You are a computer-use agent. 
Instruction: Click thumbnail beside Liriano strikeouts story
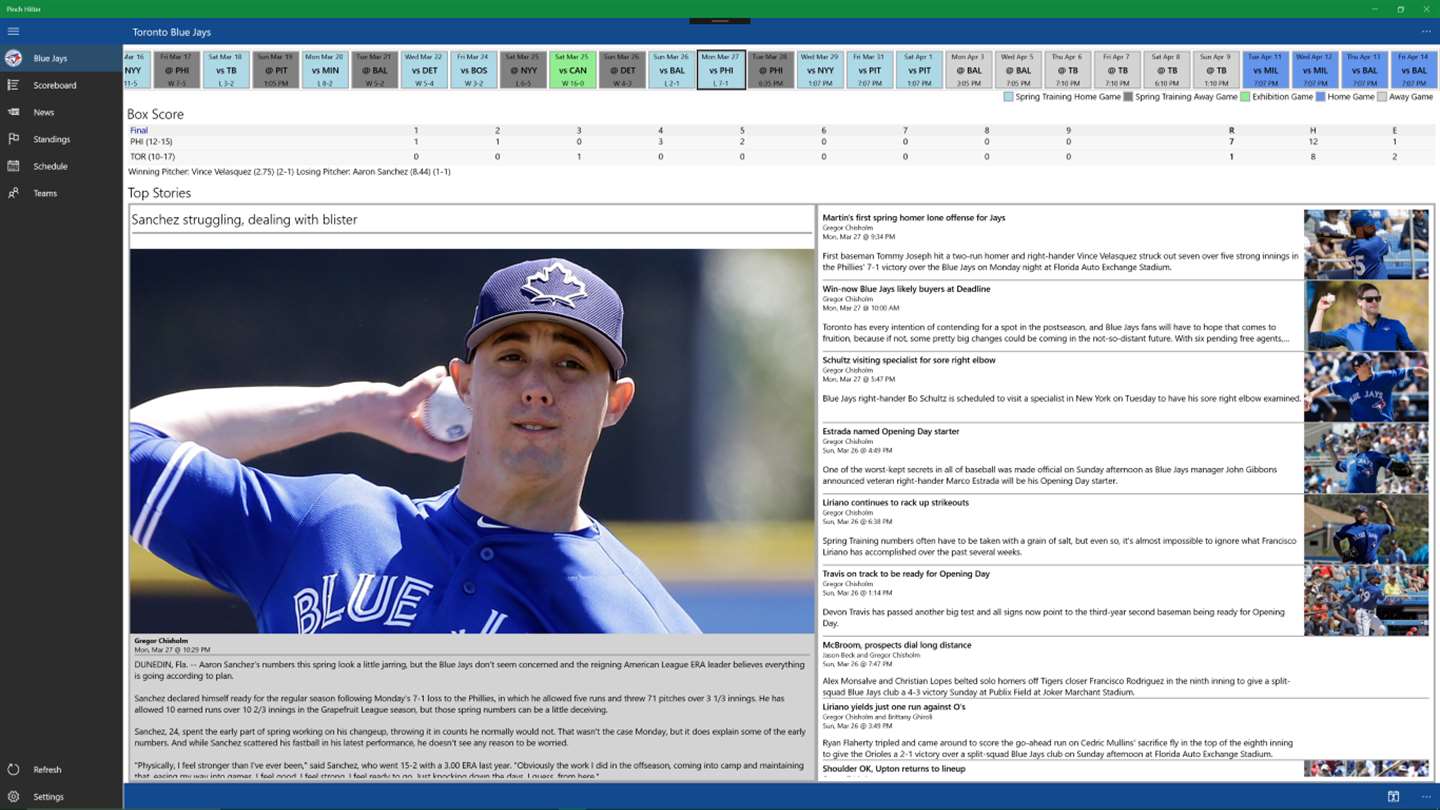pyautogui.click(x=1366, y=529)
